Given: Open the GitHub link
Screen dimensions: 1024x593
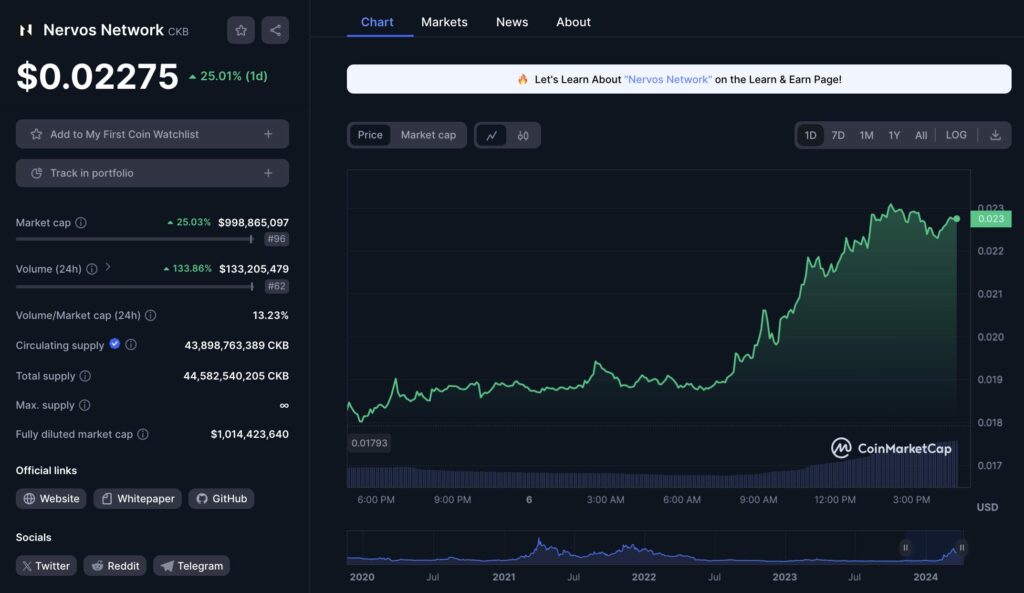Looking at the screenshot, I should [x=221, y=499].
